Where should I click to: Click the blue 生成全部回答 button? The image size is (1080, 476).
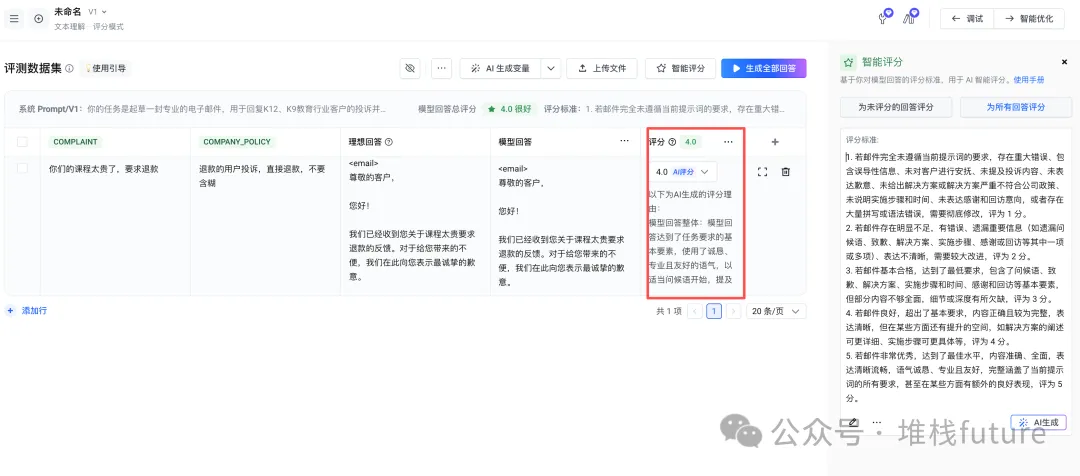tap(763, 68)
